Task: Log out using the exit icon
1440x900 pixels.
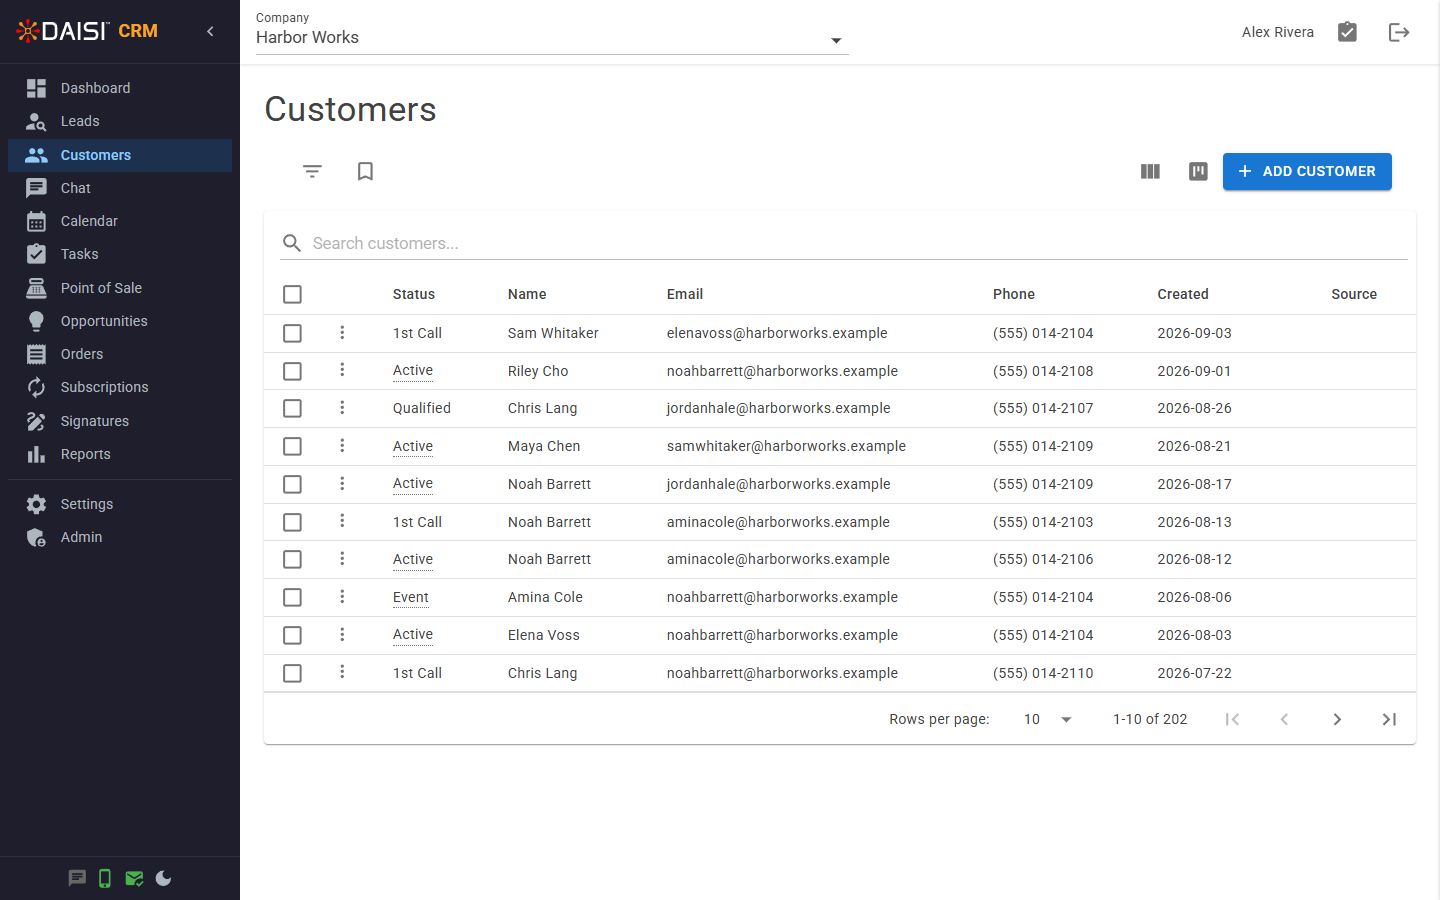Action: tap(1399, 32)
